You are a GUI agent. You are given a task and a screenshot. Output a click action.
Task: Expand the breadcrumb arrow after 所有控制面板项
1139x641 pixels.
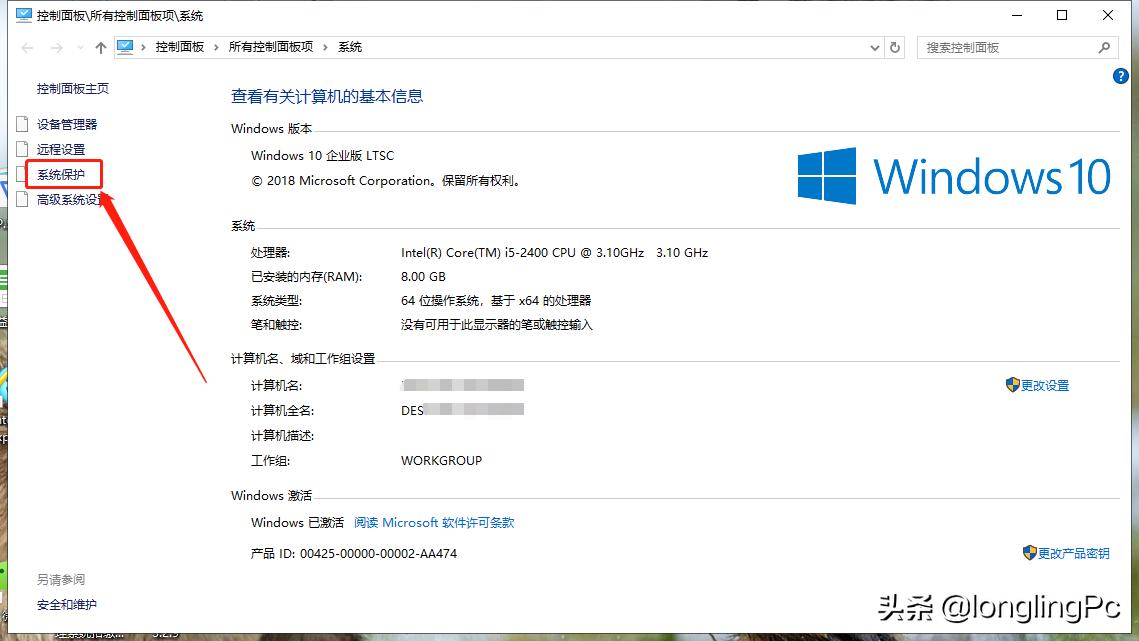tap(326, 46)
